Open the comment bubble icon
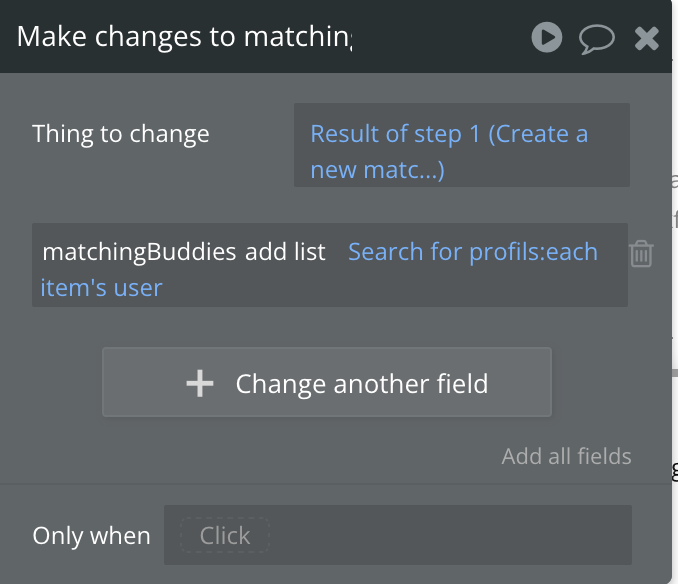This screenshot has height=584, width=678. 597,39
